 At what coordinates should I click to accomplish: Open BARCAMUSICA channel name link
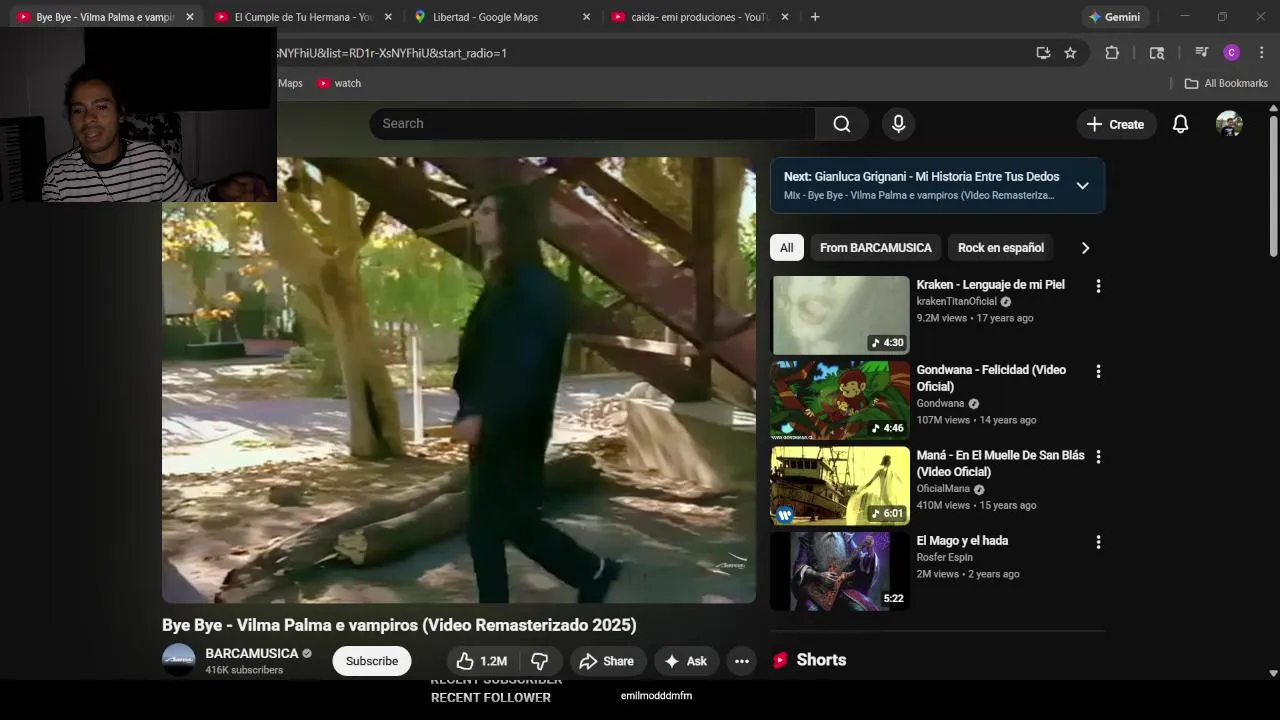coord(252,653)
